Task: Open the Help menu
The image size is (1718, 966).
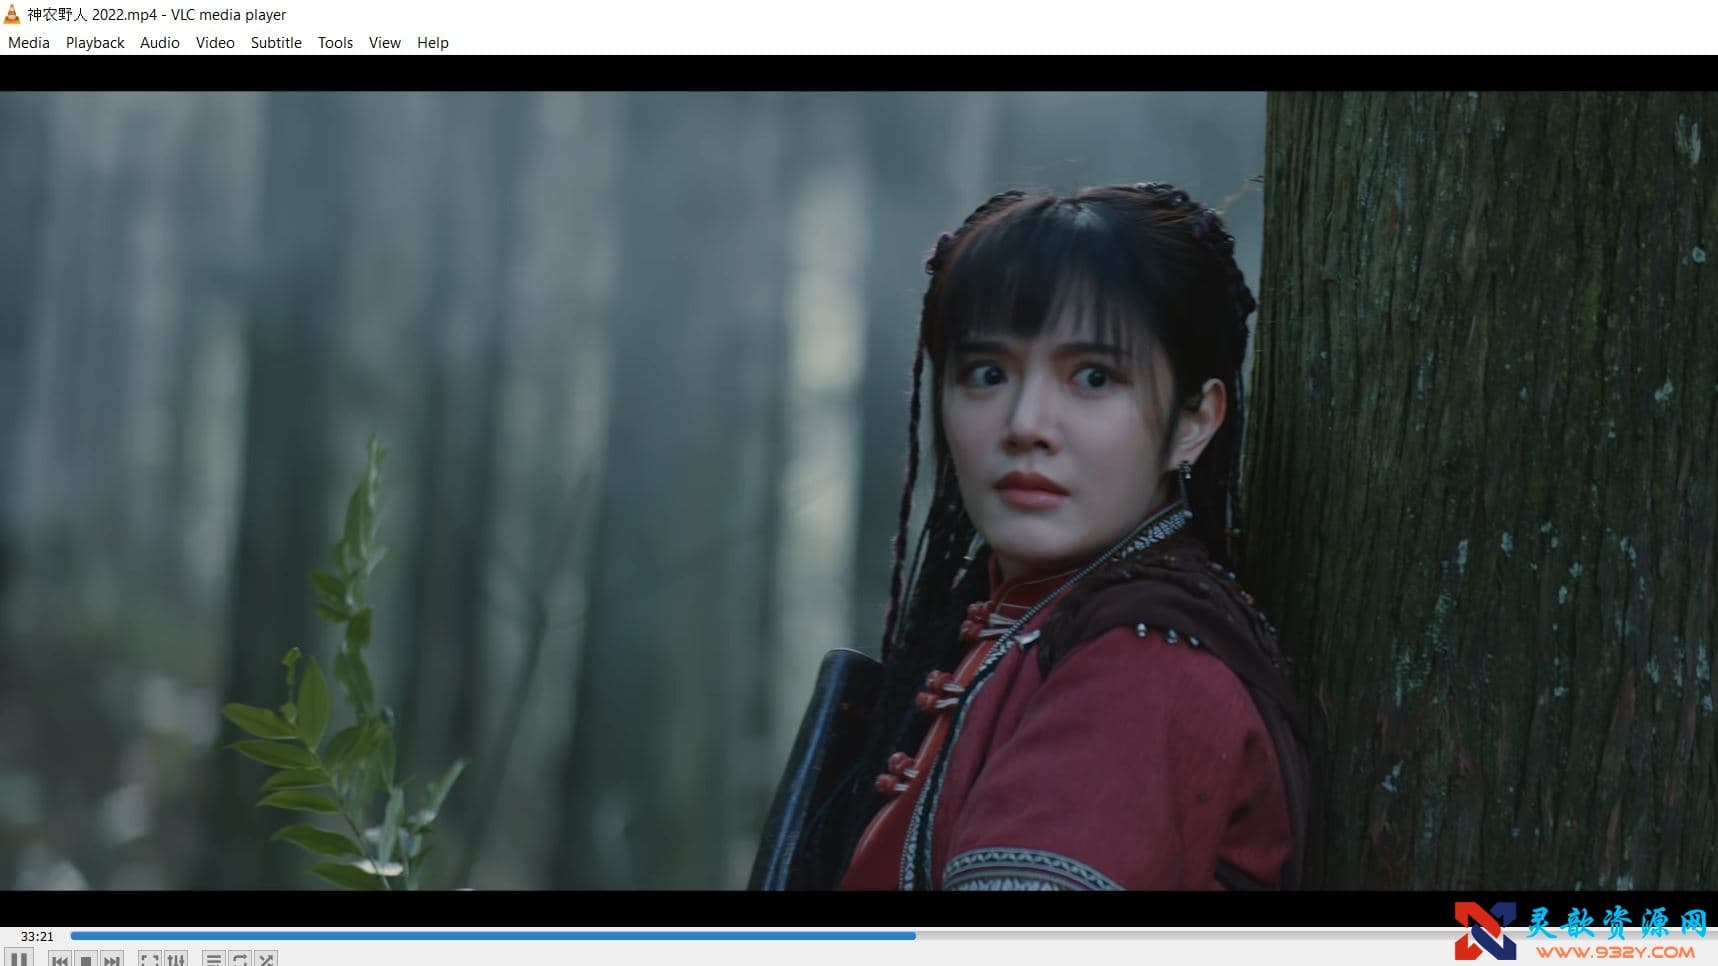Action: coord(433,43)
